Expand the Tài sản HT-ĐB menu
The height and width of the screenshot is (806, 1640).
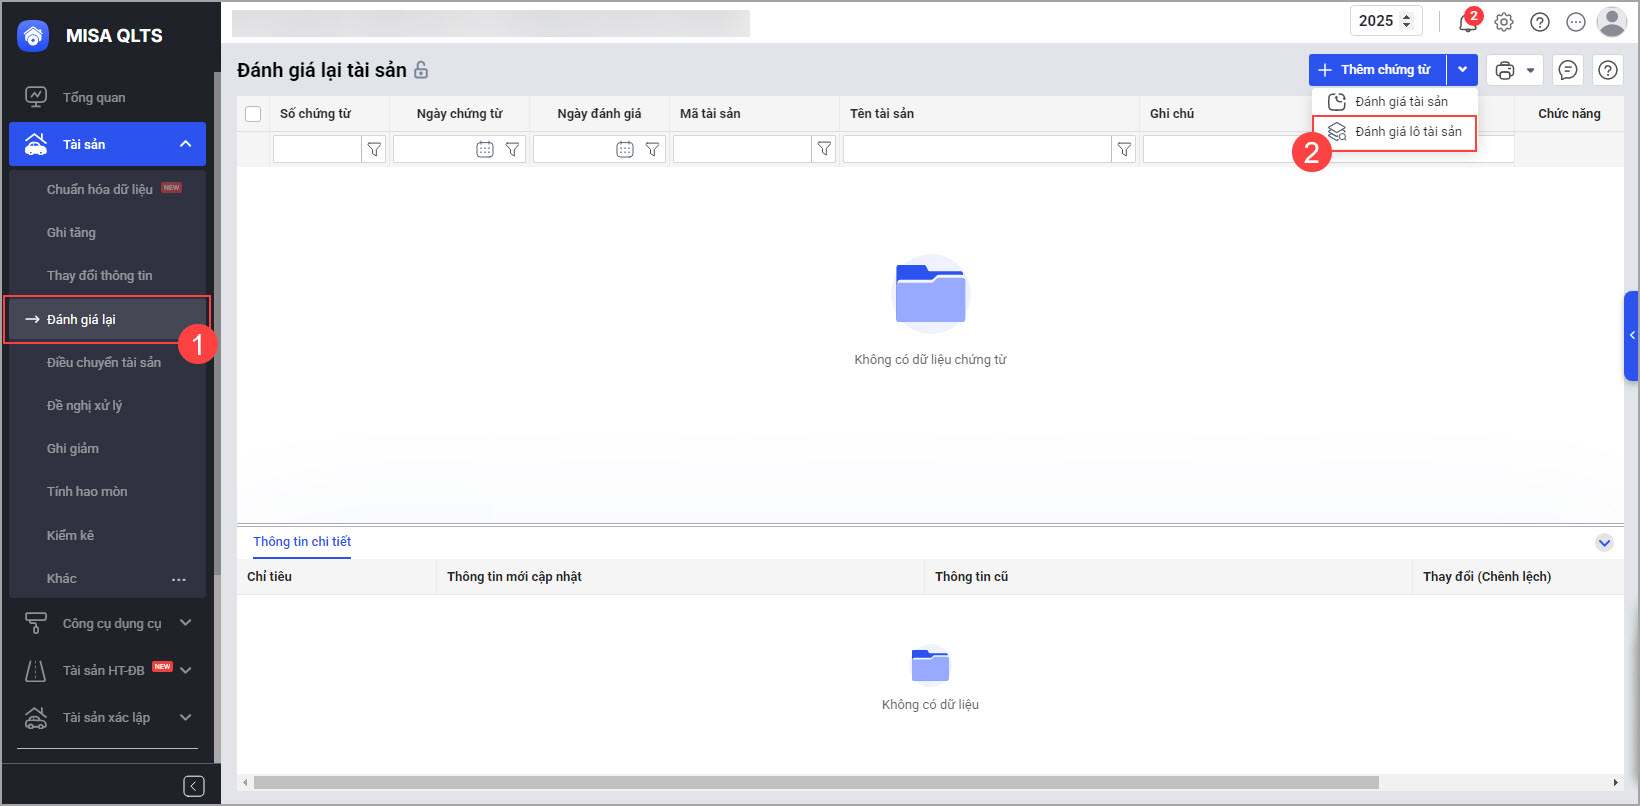tap(185, 670)
